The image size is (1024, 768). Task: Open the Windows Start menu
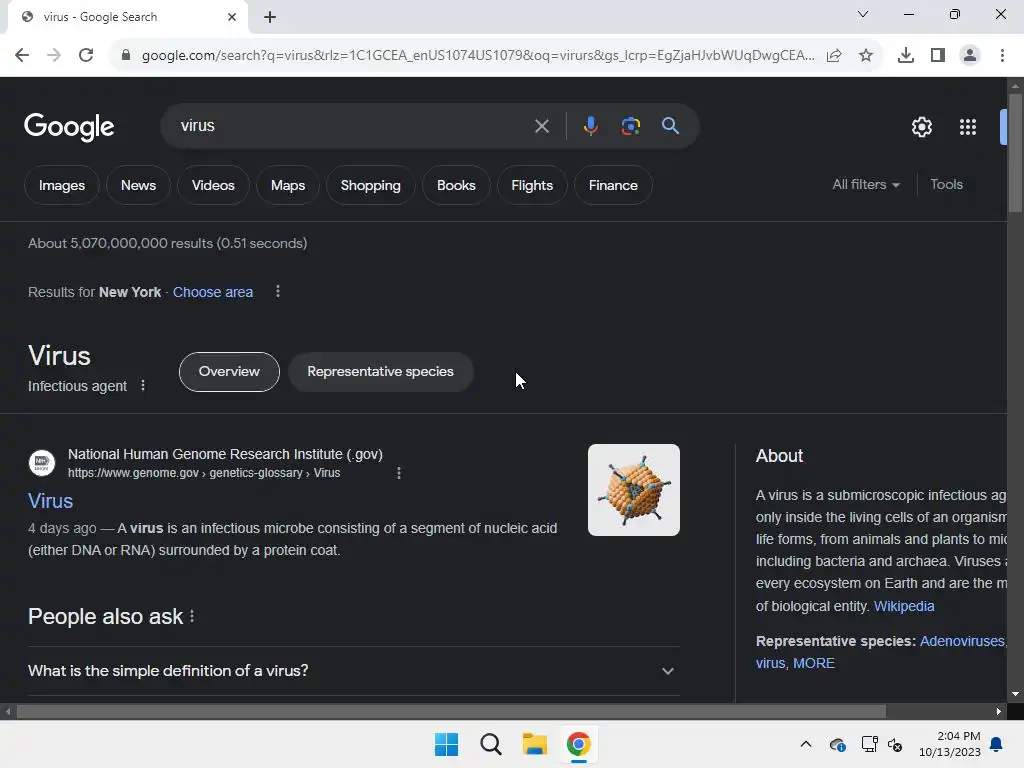tap(447, 744)
